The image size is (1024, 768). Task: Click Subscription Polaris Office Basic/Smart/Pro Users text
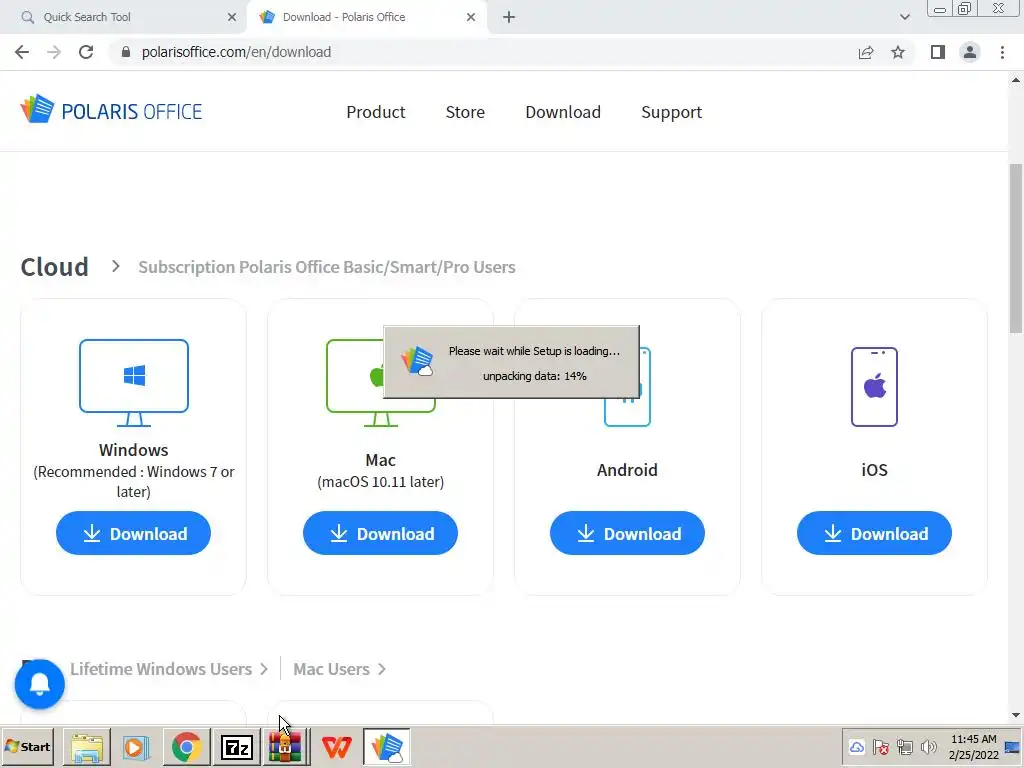pos(327,267)
